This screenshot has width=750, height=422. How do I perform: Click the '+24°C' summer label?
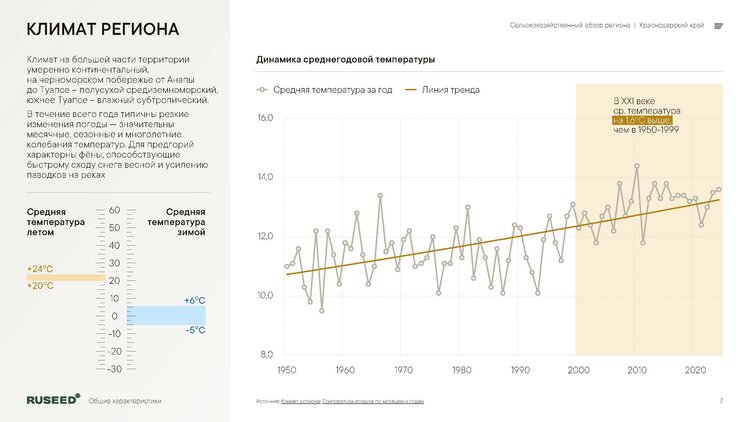41,269
